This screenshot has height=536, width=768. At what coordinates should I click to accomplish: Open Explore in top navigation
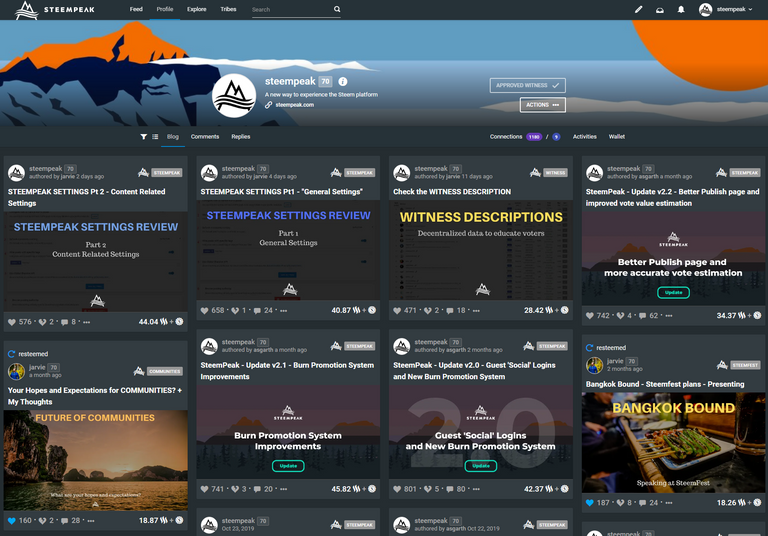pos(196,9)
